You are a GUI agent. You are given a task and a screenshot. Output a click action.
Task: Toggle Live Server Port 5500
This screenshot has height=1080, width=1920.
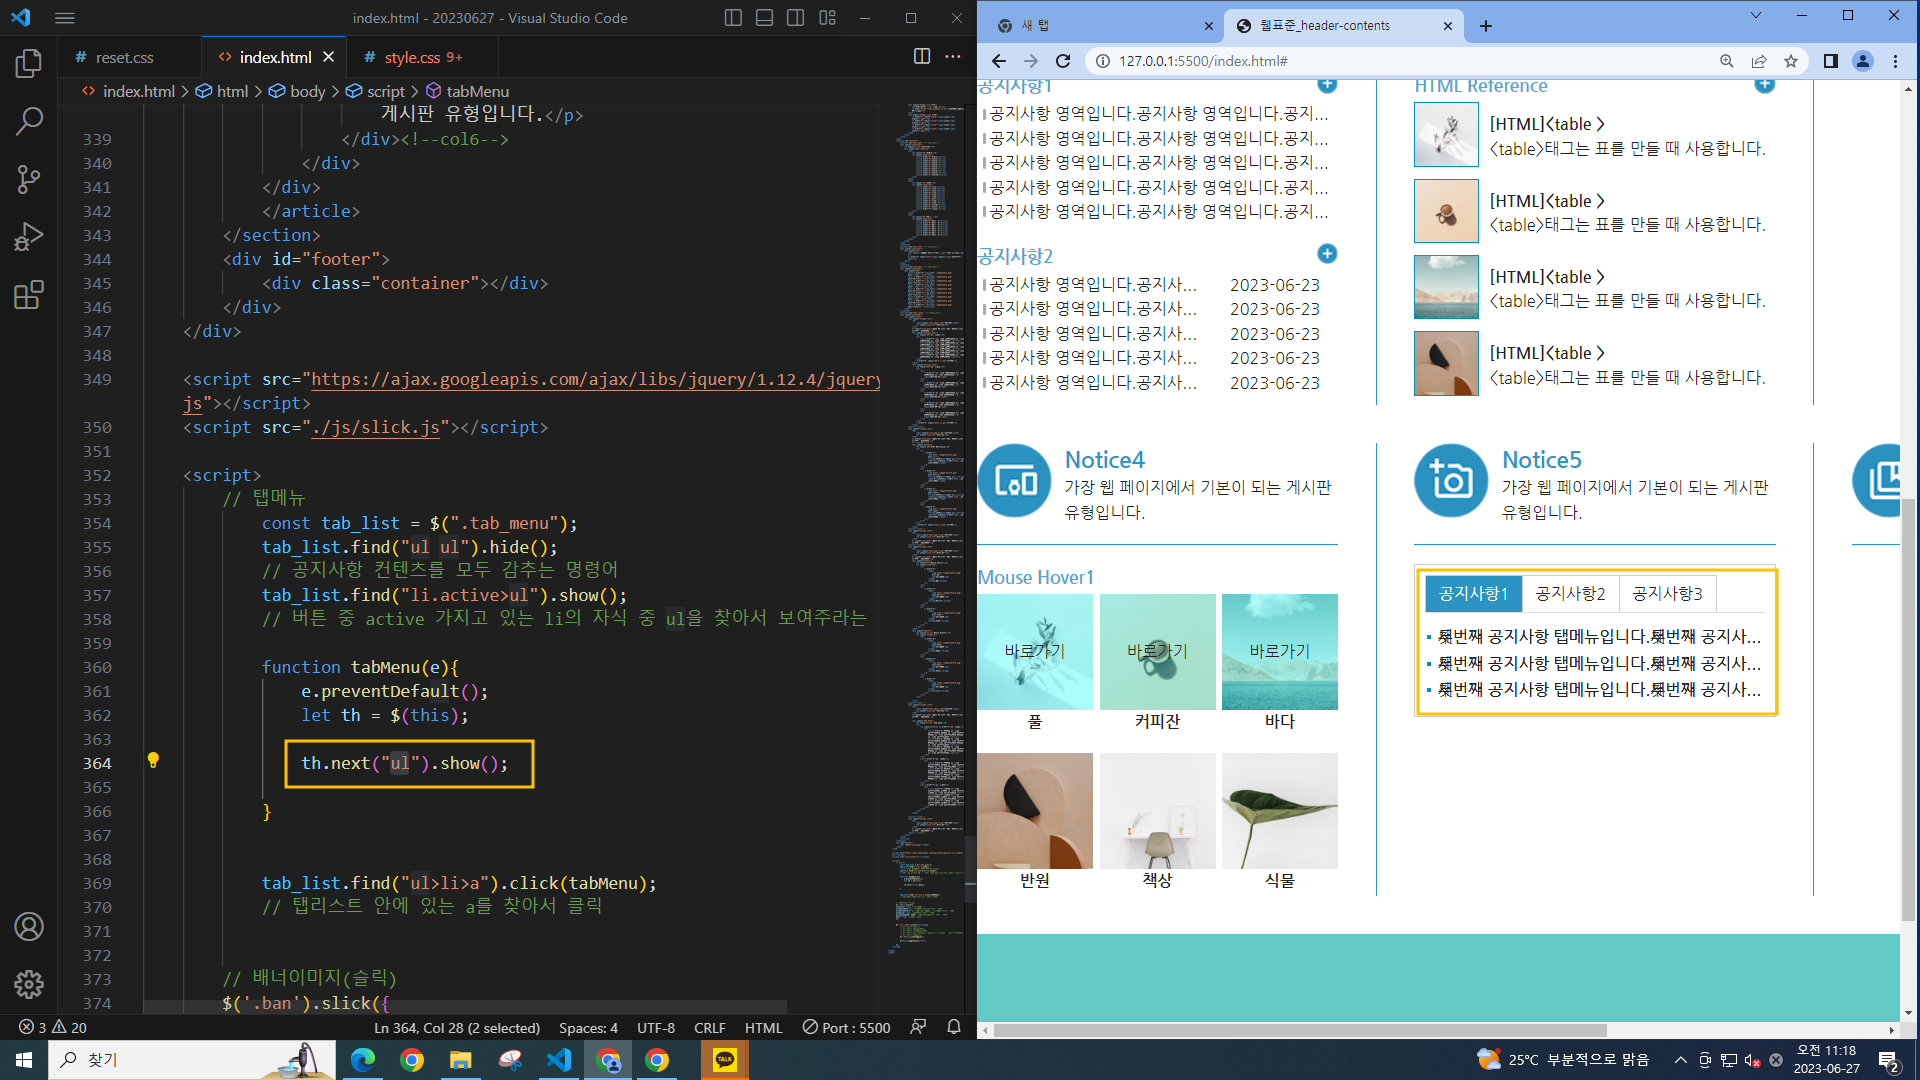click(846, 1027)
